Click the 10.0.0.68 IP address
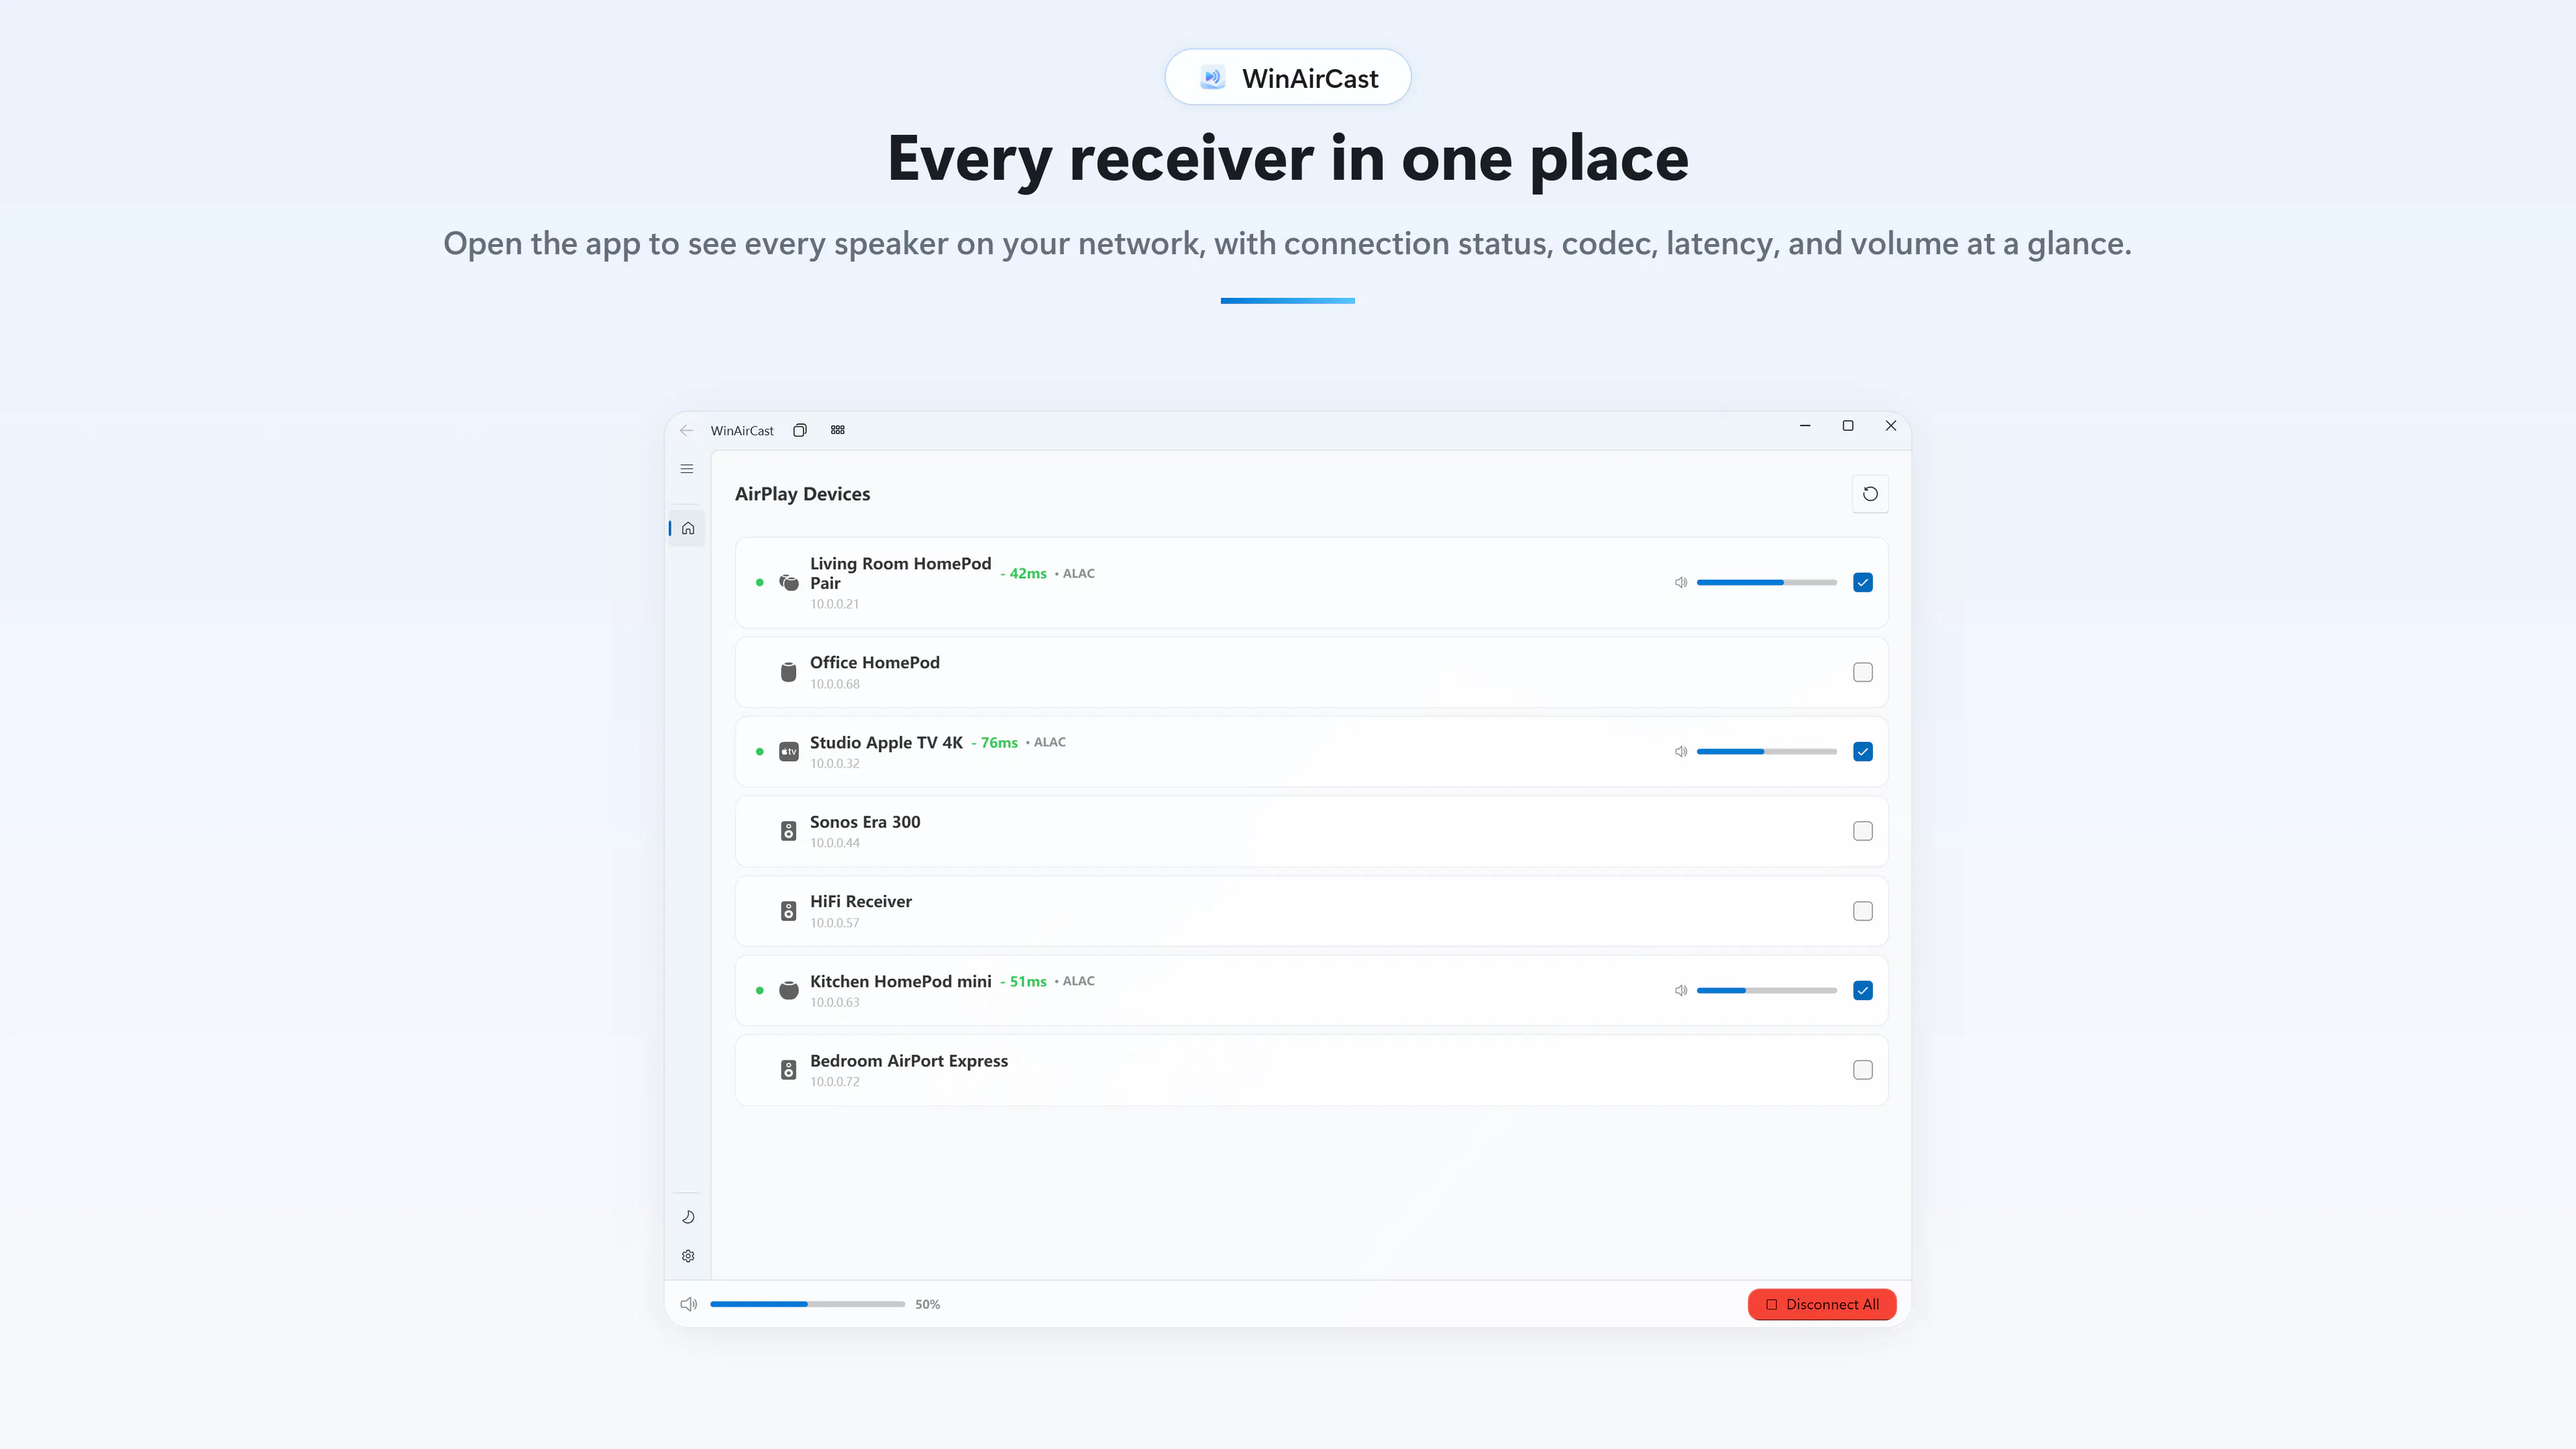Viewport: 2576px width, 1449px height. tap(835, 684)
